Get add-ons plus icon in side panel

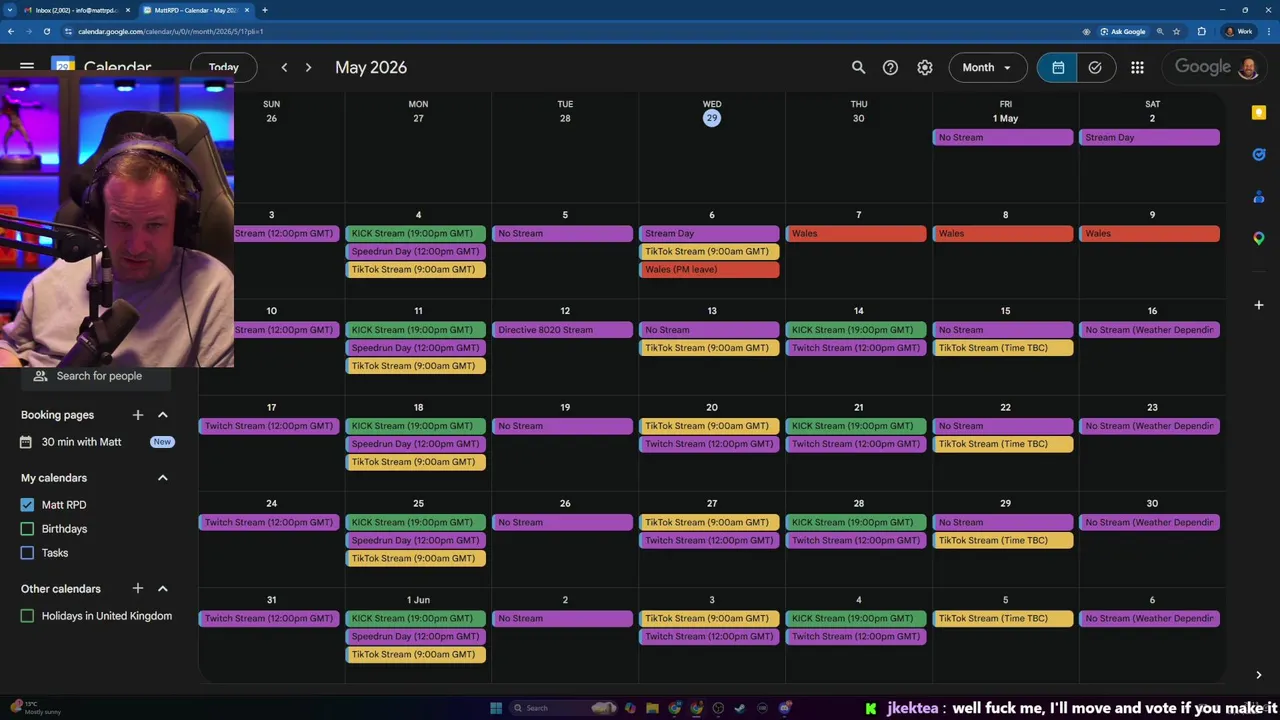pyautogui.click(x=1259, y=304)
